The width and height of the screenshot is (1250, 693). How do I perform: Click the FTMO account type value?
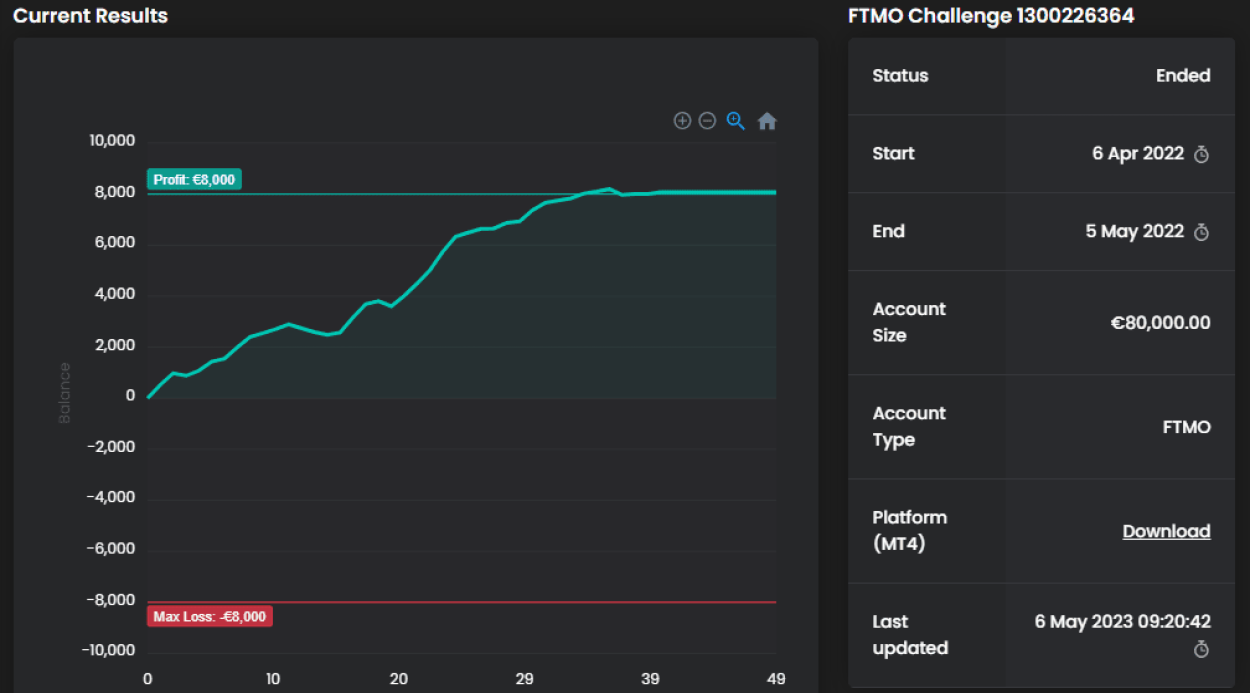coord(1186,427)
